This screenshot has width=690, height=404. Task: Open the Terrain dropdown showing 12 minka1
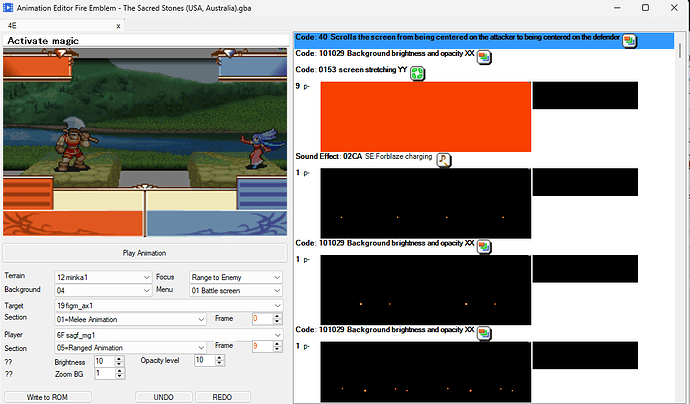[x=103, y=277]
